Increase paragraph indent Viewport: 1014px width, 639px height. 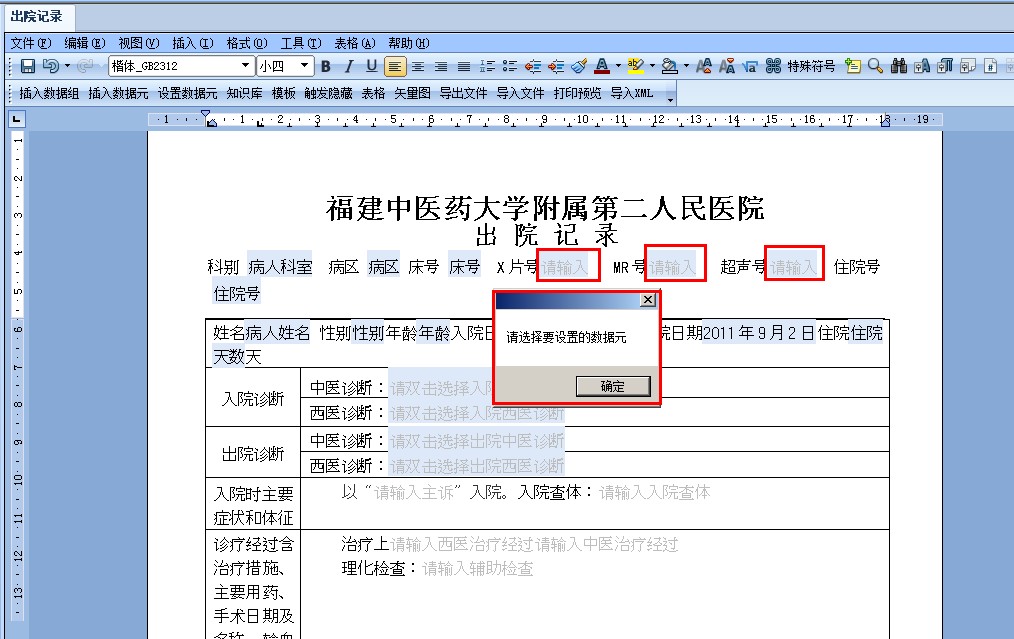tap(556, 66)
